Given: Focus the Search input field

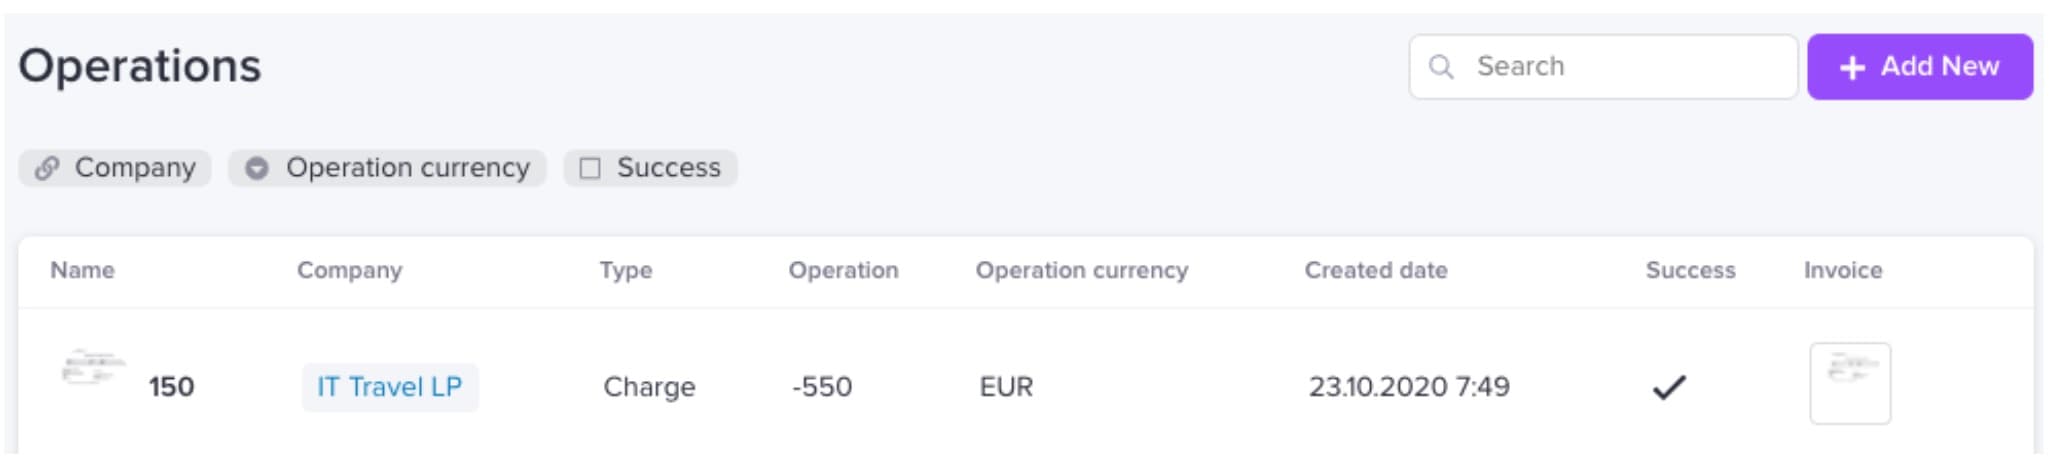Looking at the screenshot, I should (x=1603, y=67).
